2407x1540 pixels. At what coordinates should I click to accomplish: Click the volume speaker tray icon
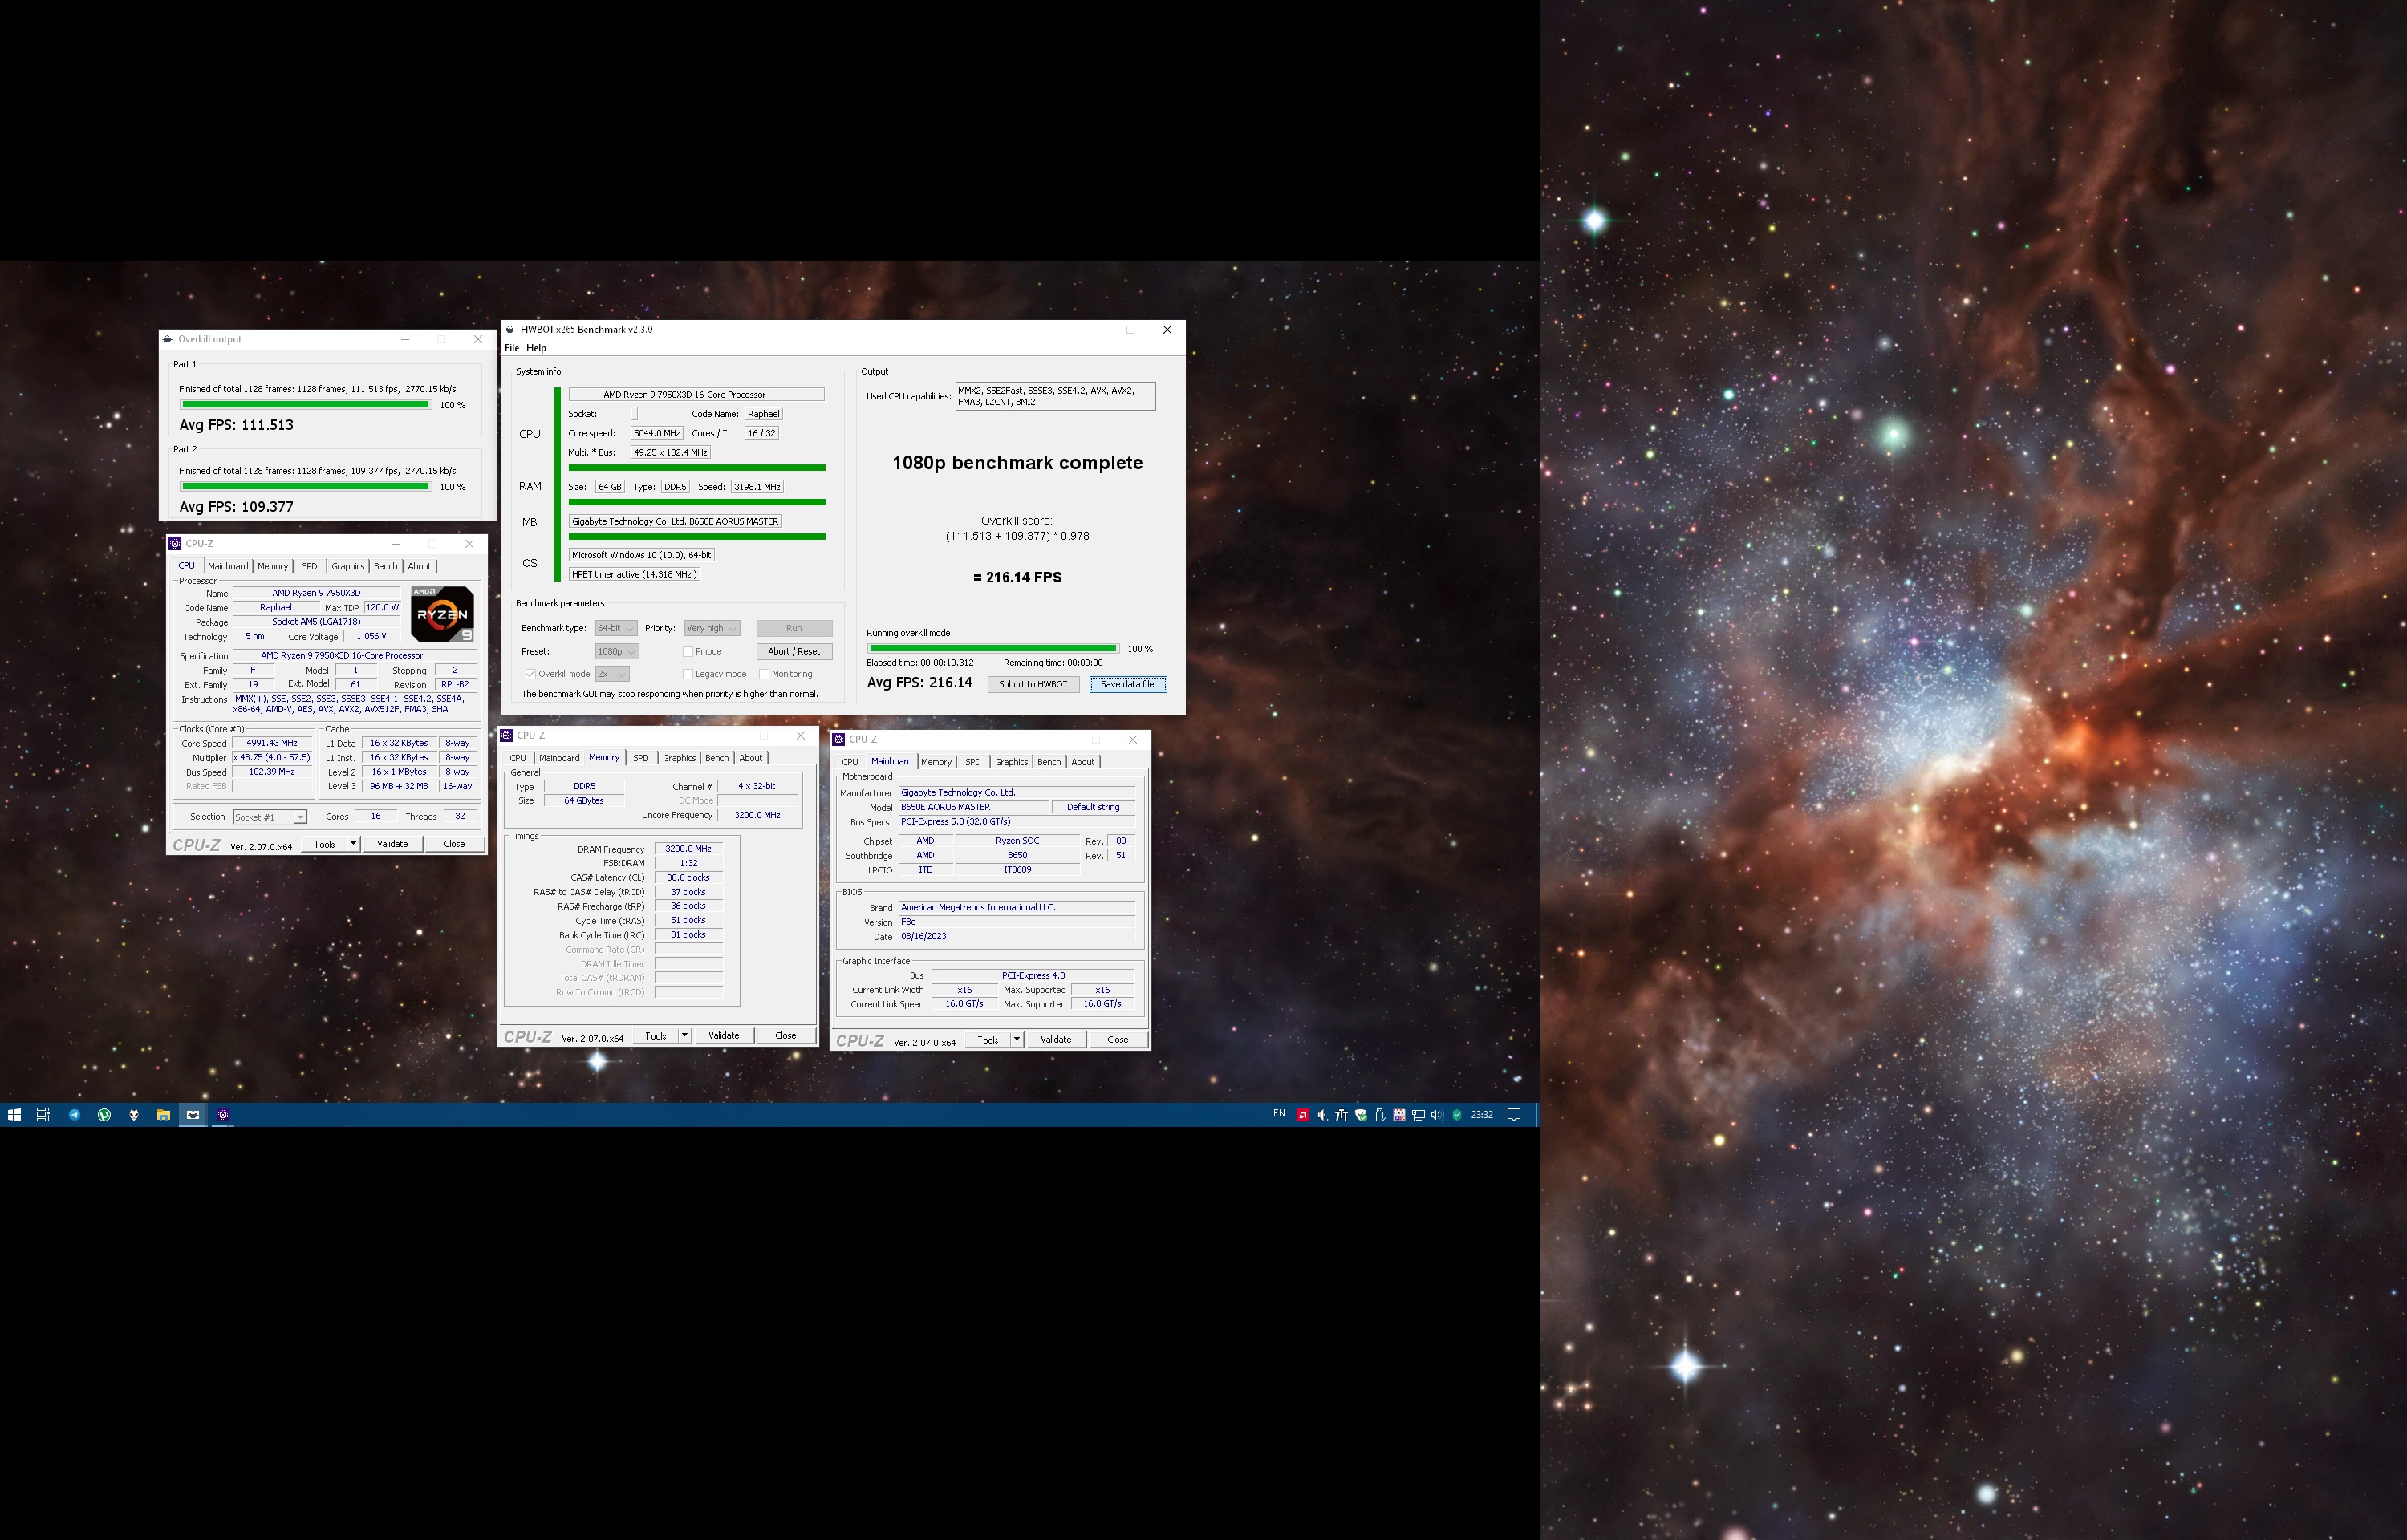click(x=1437, y=1115)
